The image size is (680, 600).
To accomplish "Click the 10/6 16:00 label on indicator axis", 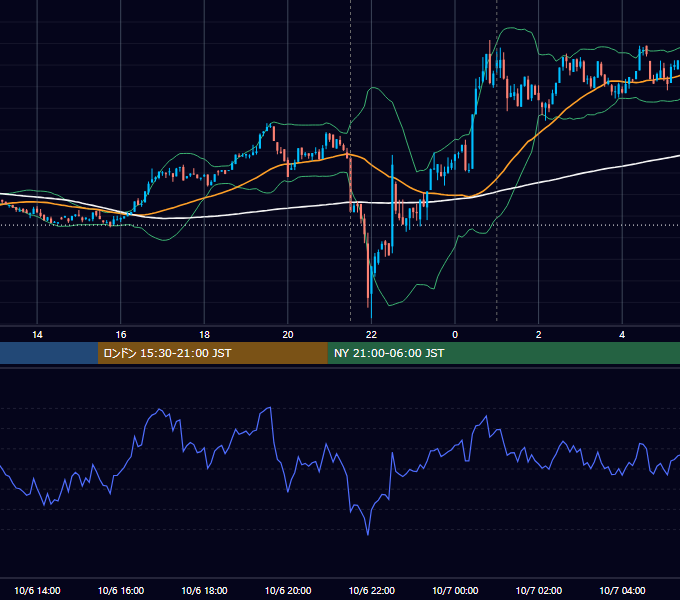I will [x=121, y=590].
